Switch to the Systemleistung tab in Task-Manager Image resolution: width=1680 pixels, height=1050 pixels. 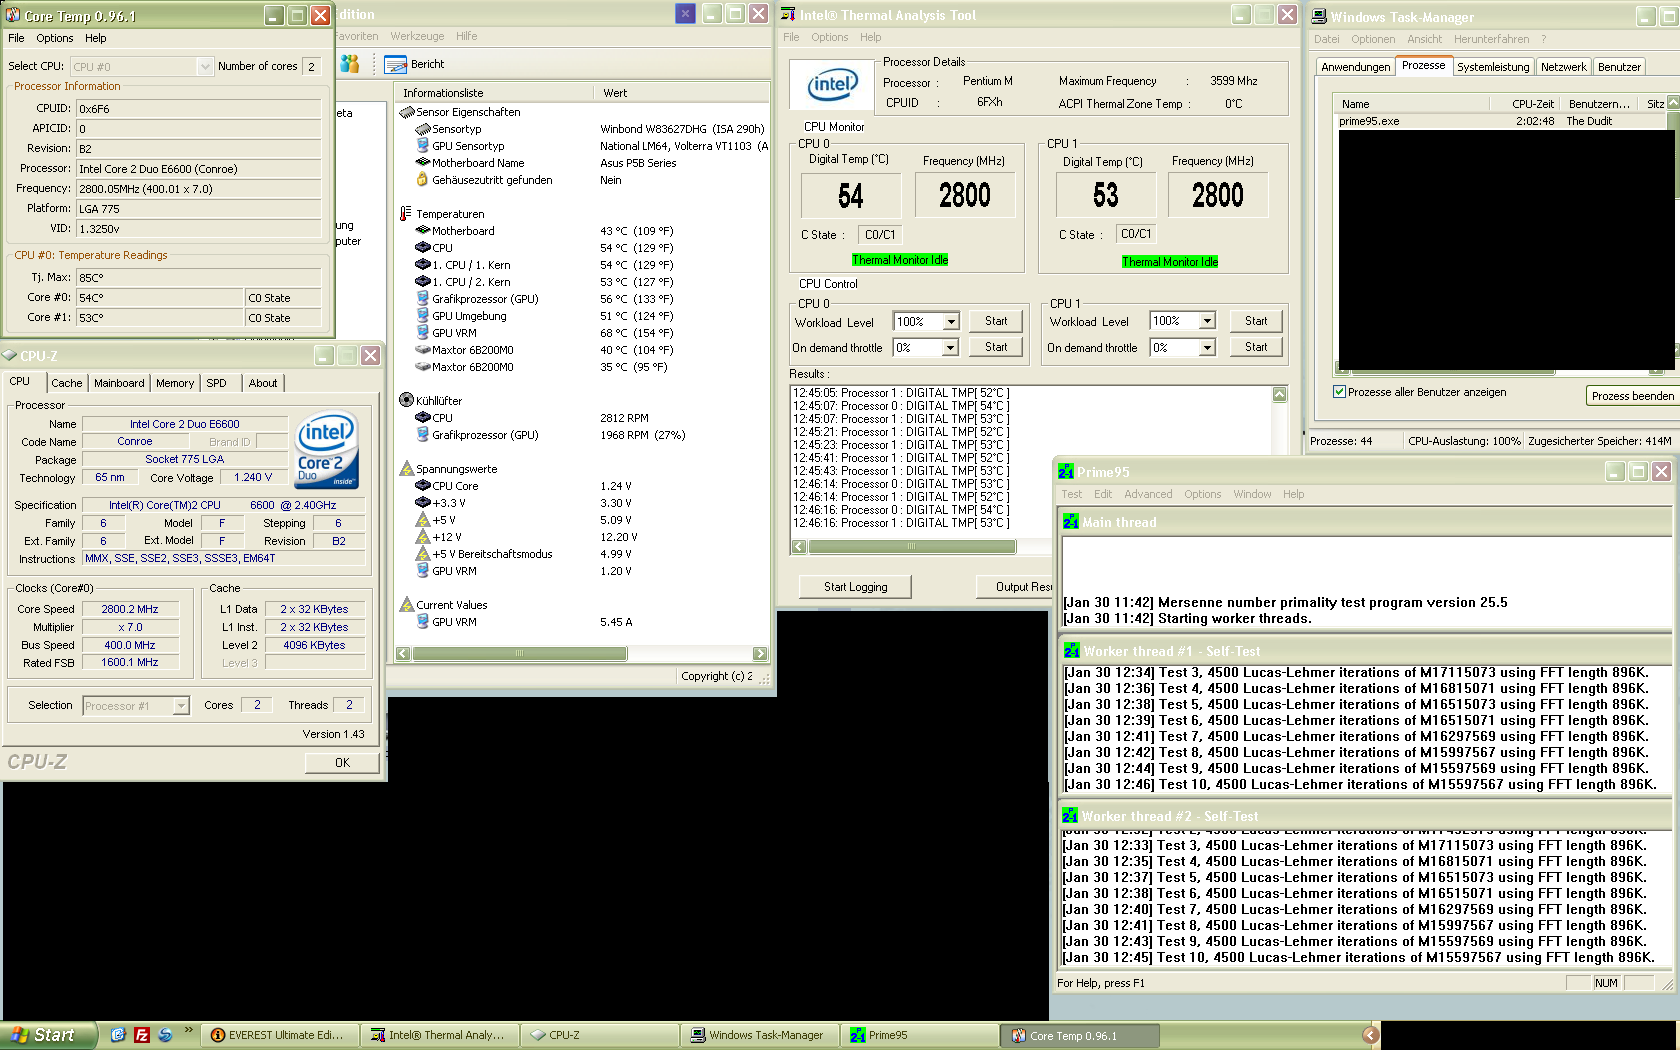point(1493,67)
